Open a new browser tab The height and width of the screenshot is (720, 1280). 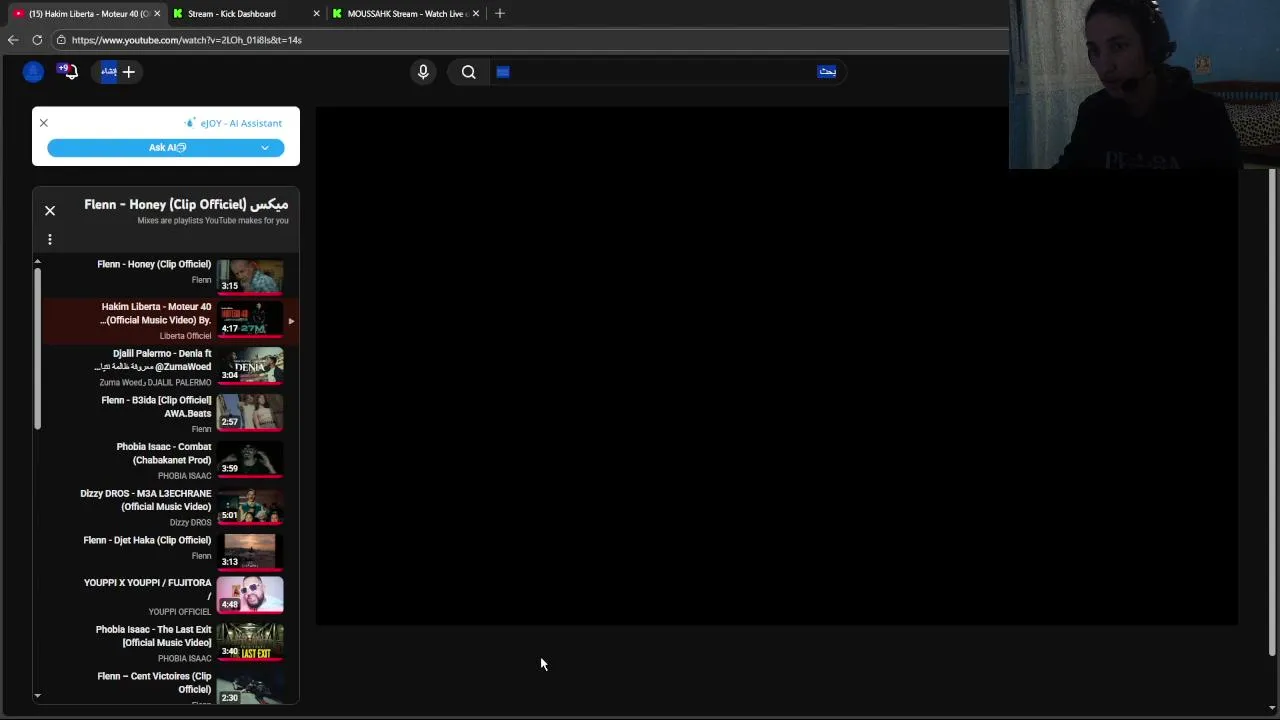click(x=500, y=14)
